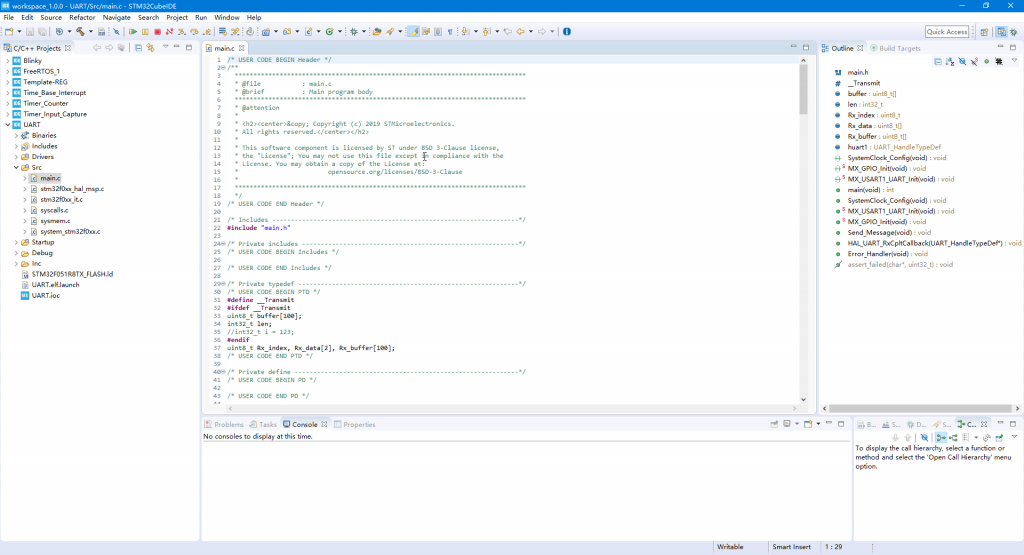
Task: Switch to the Problems tab
Action: [x=224, y=424]
